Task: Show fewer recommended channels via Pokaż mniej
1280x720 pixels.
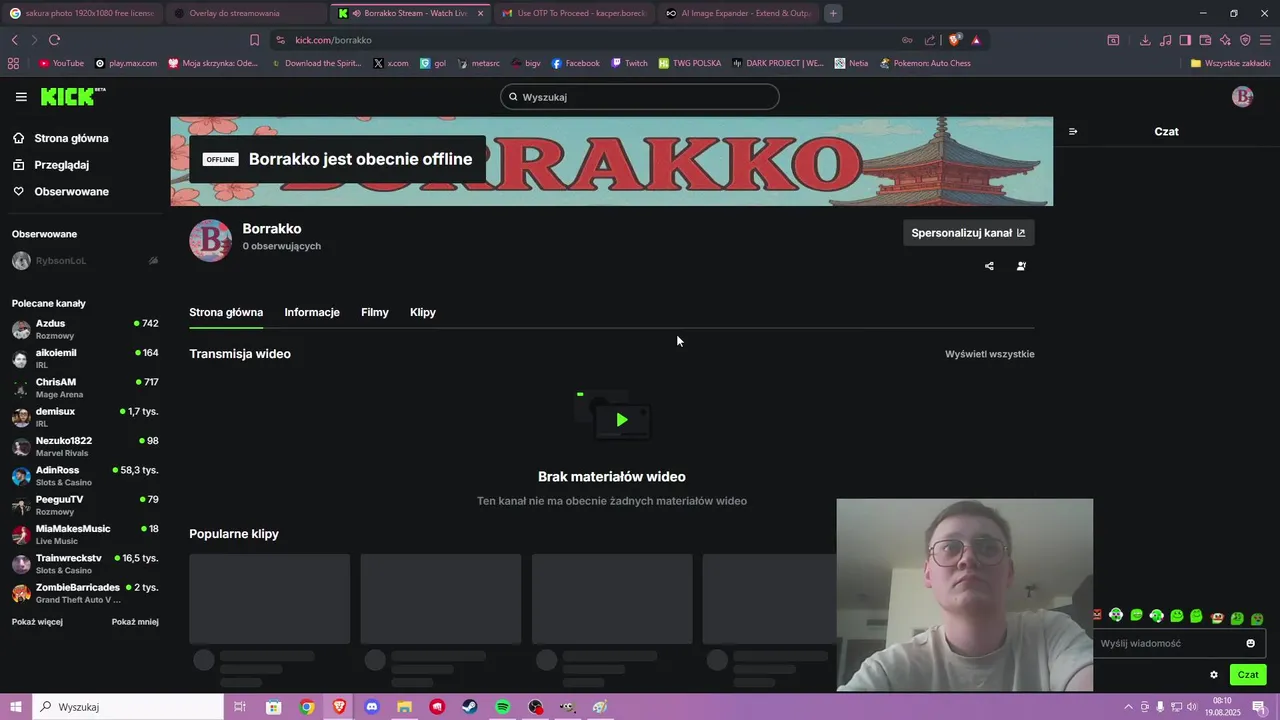Action: (x=135, y=622)
